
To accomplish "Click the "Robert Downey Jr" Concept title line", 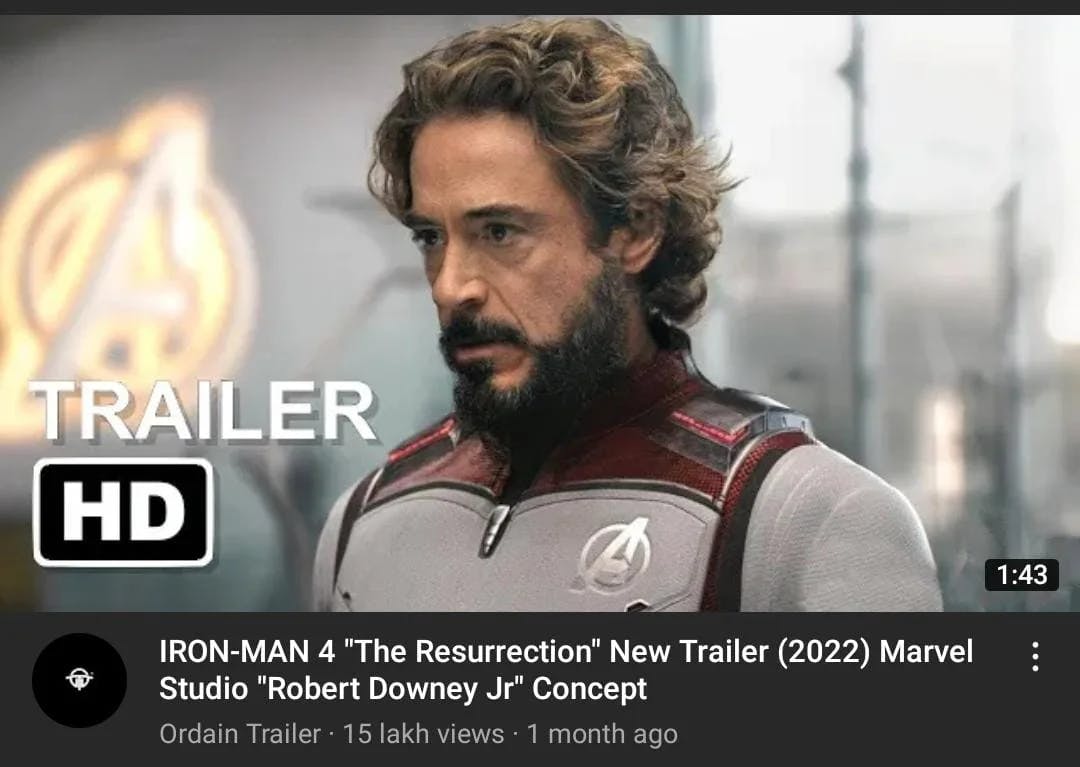I will tap(403, 689).
